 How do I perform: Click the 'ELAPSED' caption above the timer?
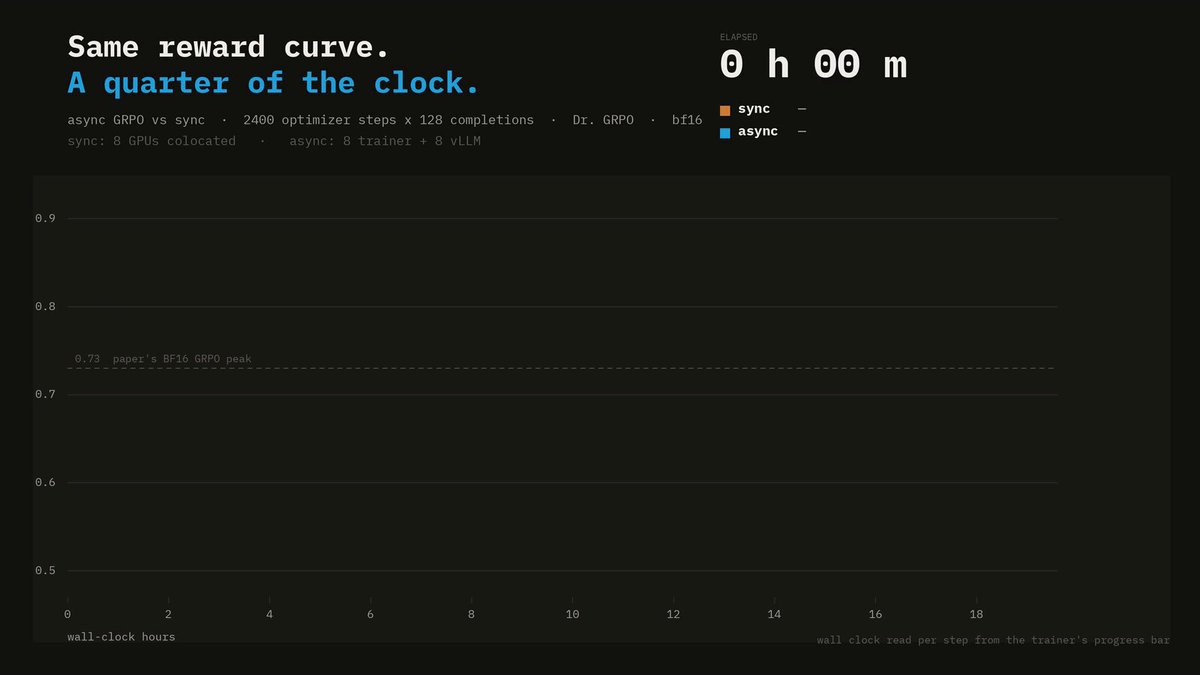pyautogui.click(x=739, y=37)
